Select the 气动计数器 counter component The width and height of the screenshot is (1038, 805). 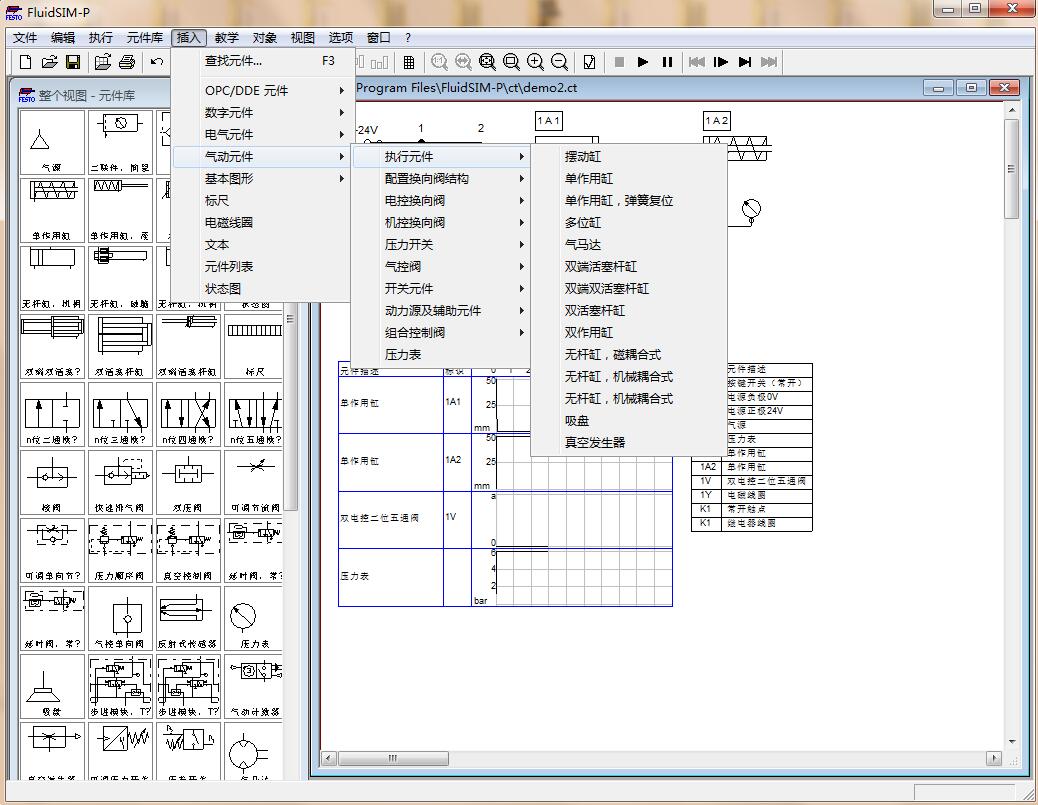255,688
